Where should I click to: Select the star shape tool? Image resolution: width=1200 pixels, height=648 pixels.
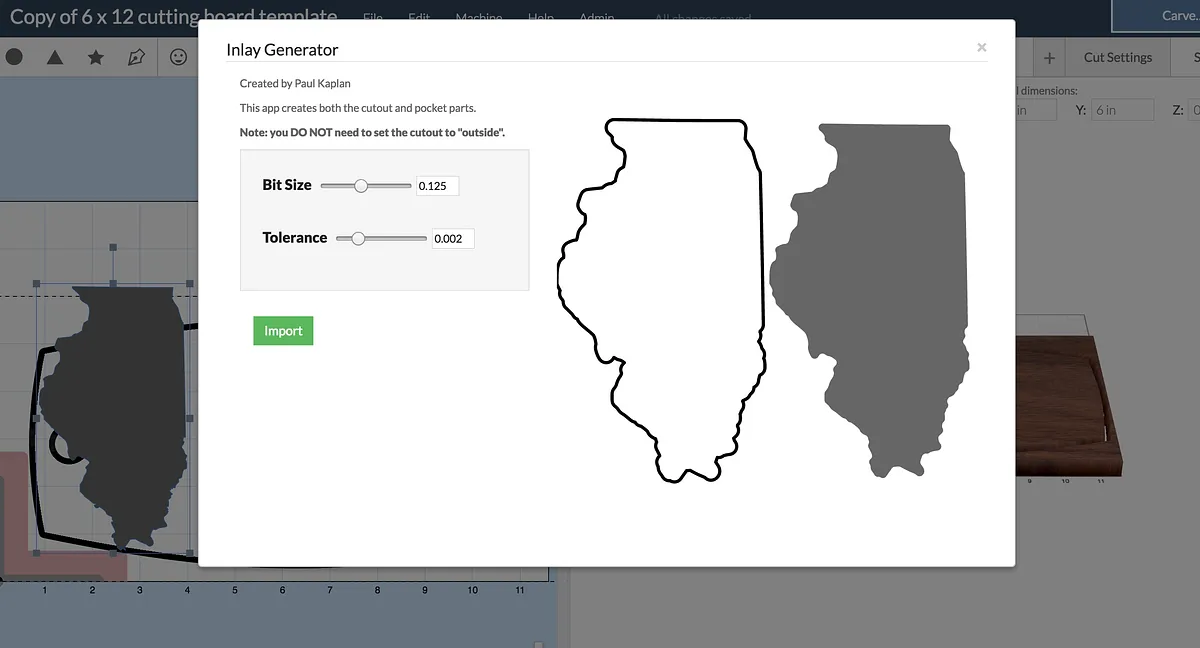[96, 58]
